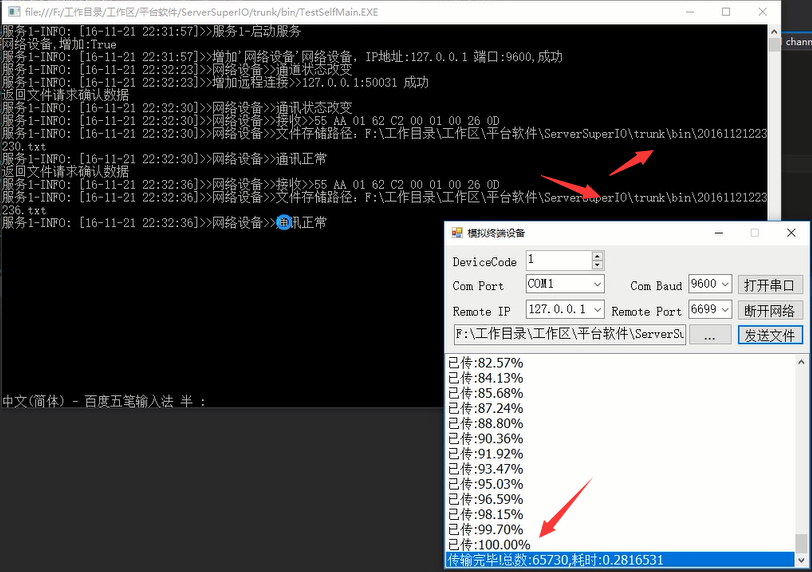This screenshot has height=572, width=812.
Task: Click the console window scroll-up arrow
Action: point(774,32)
